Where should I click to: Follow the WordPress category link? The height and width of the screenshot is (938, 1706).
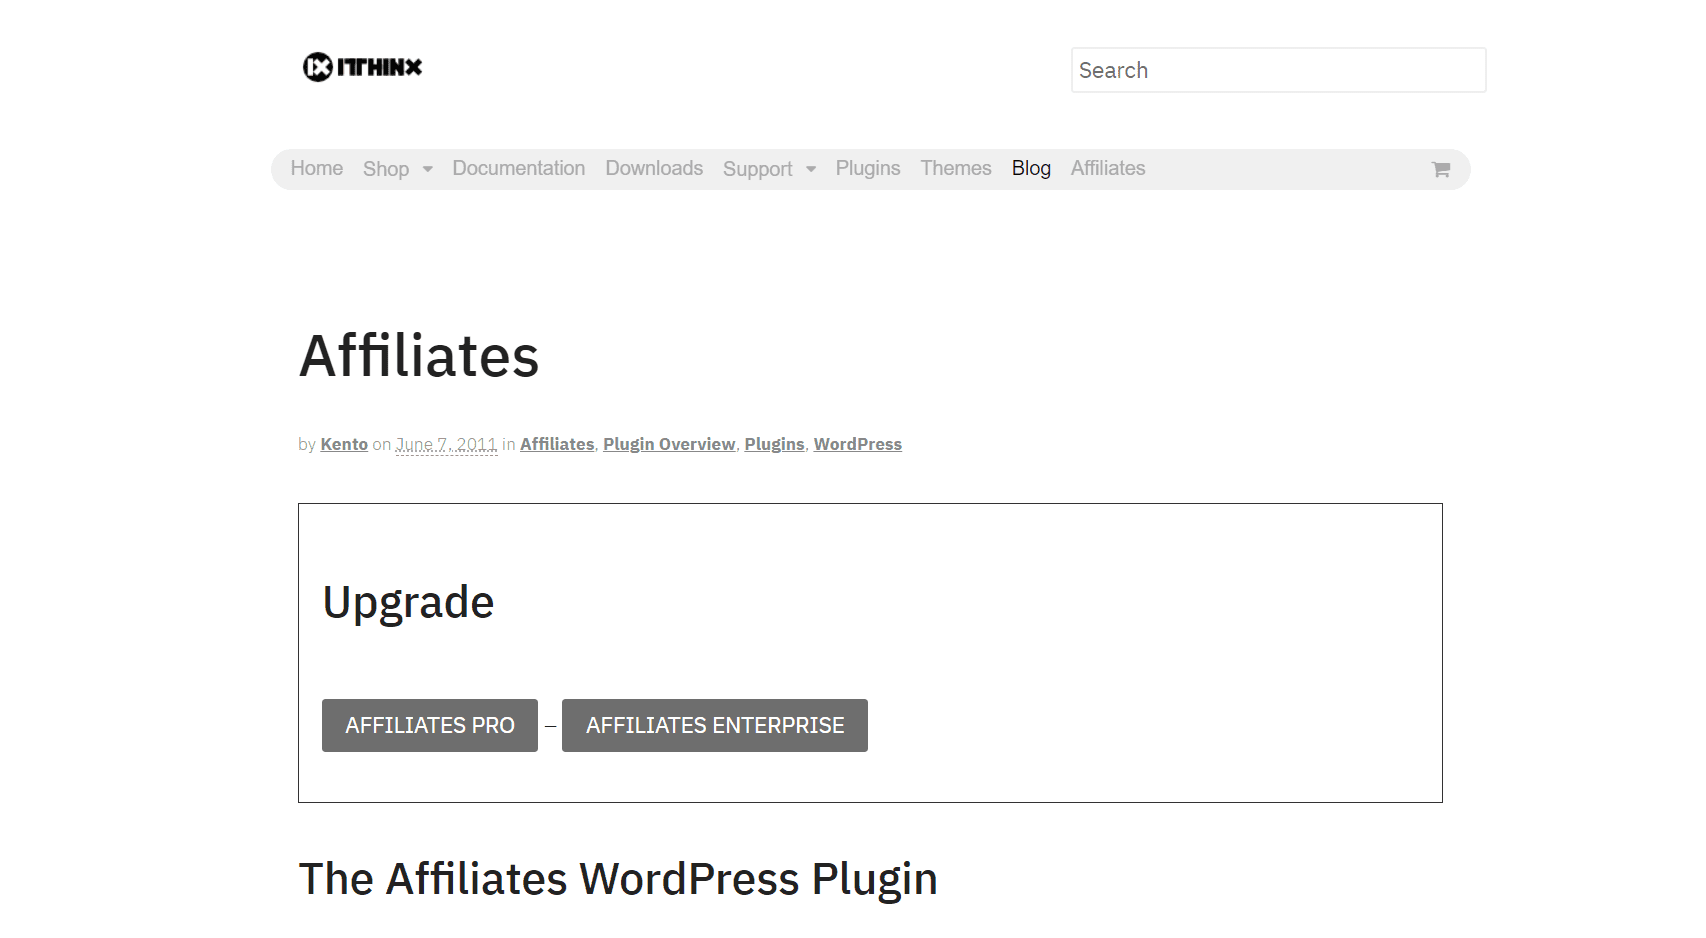(857, 443)
